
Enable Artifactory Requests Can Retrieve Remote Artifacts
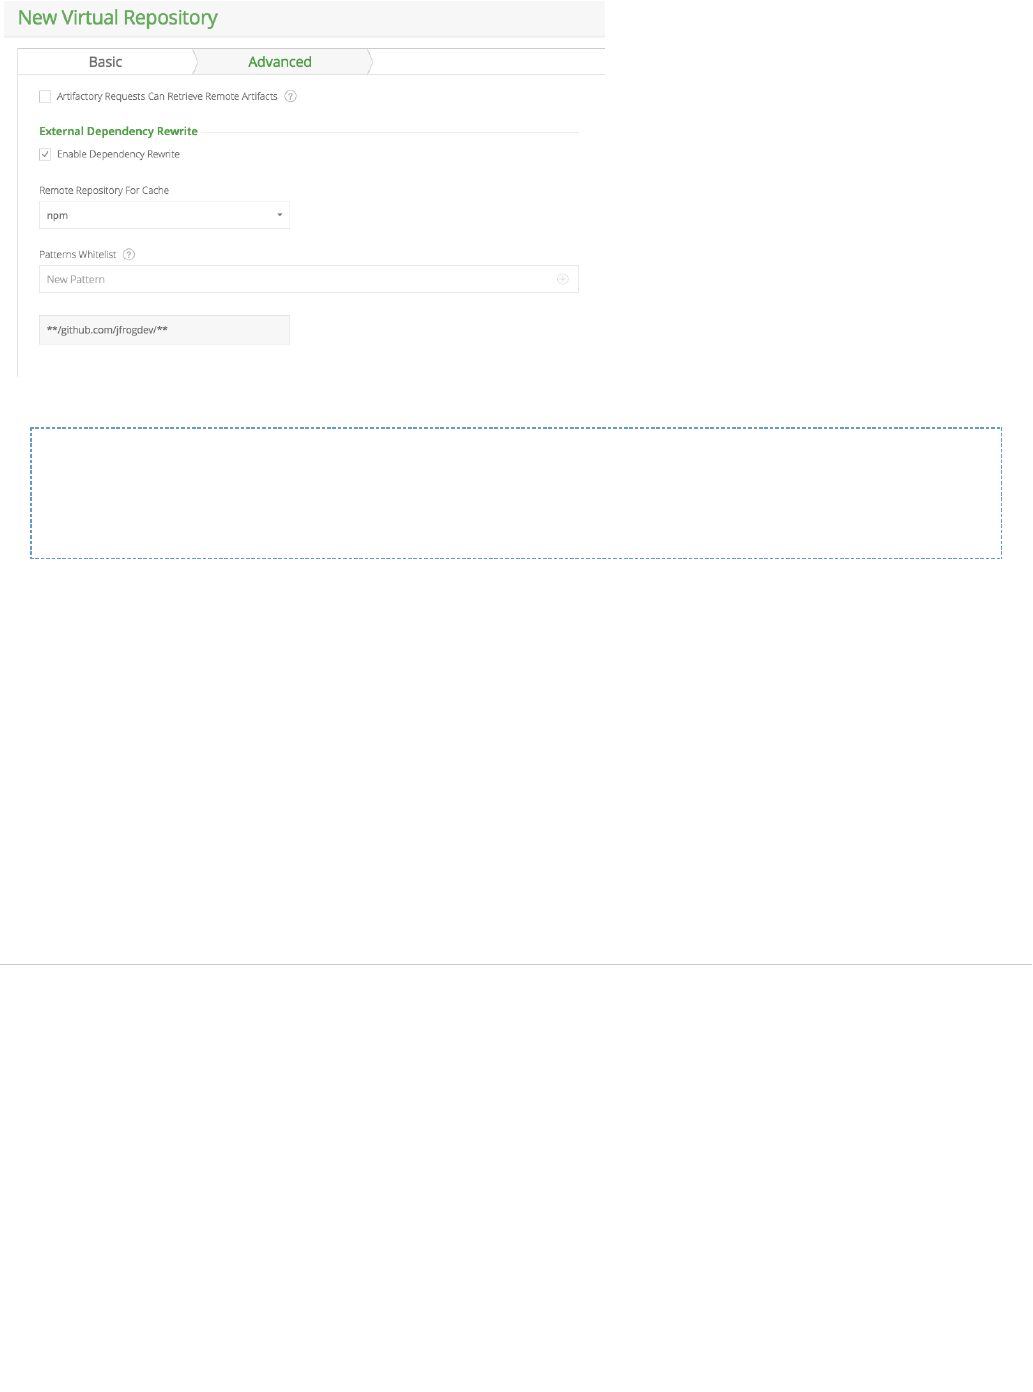pyautogui.click(x=45, y=97)
